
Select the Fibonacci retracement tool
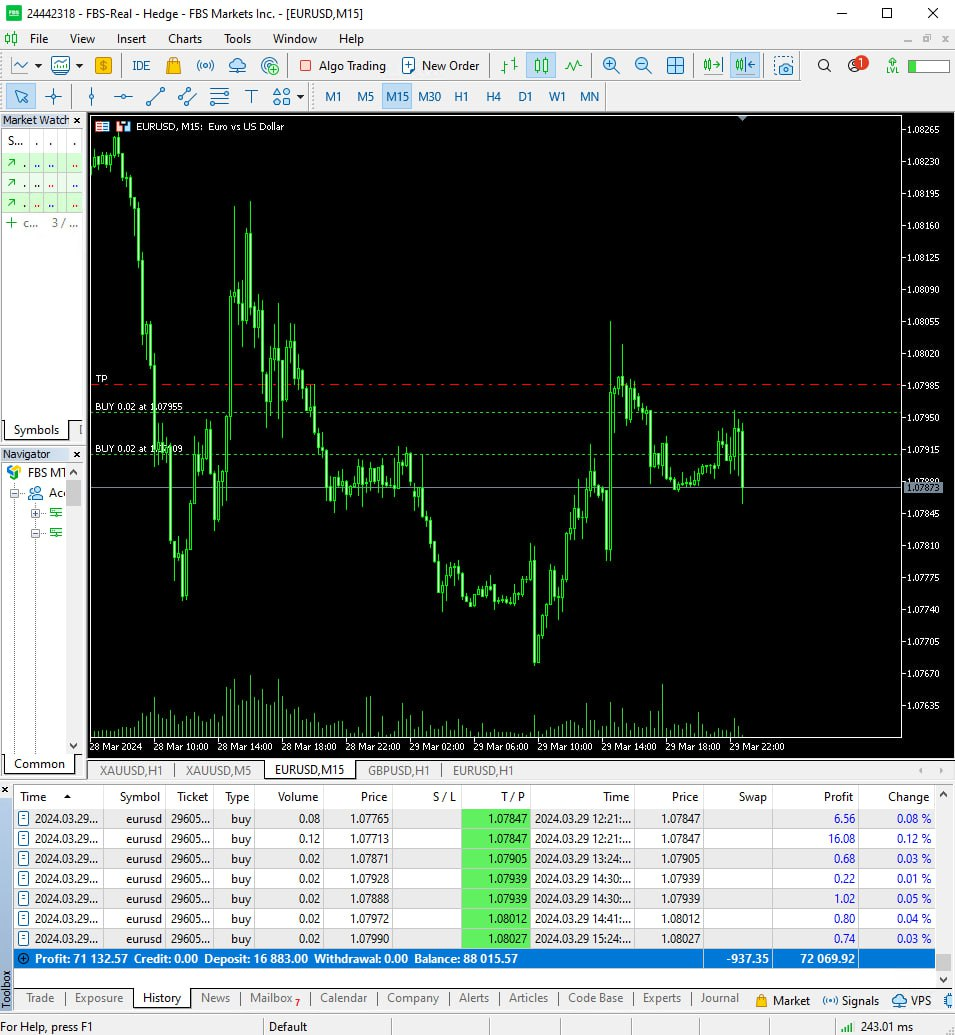point(219,97)
